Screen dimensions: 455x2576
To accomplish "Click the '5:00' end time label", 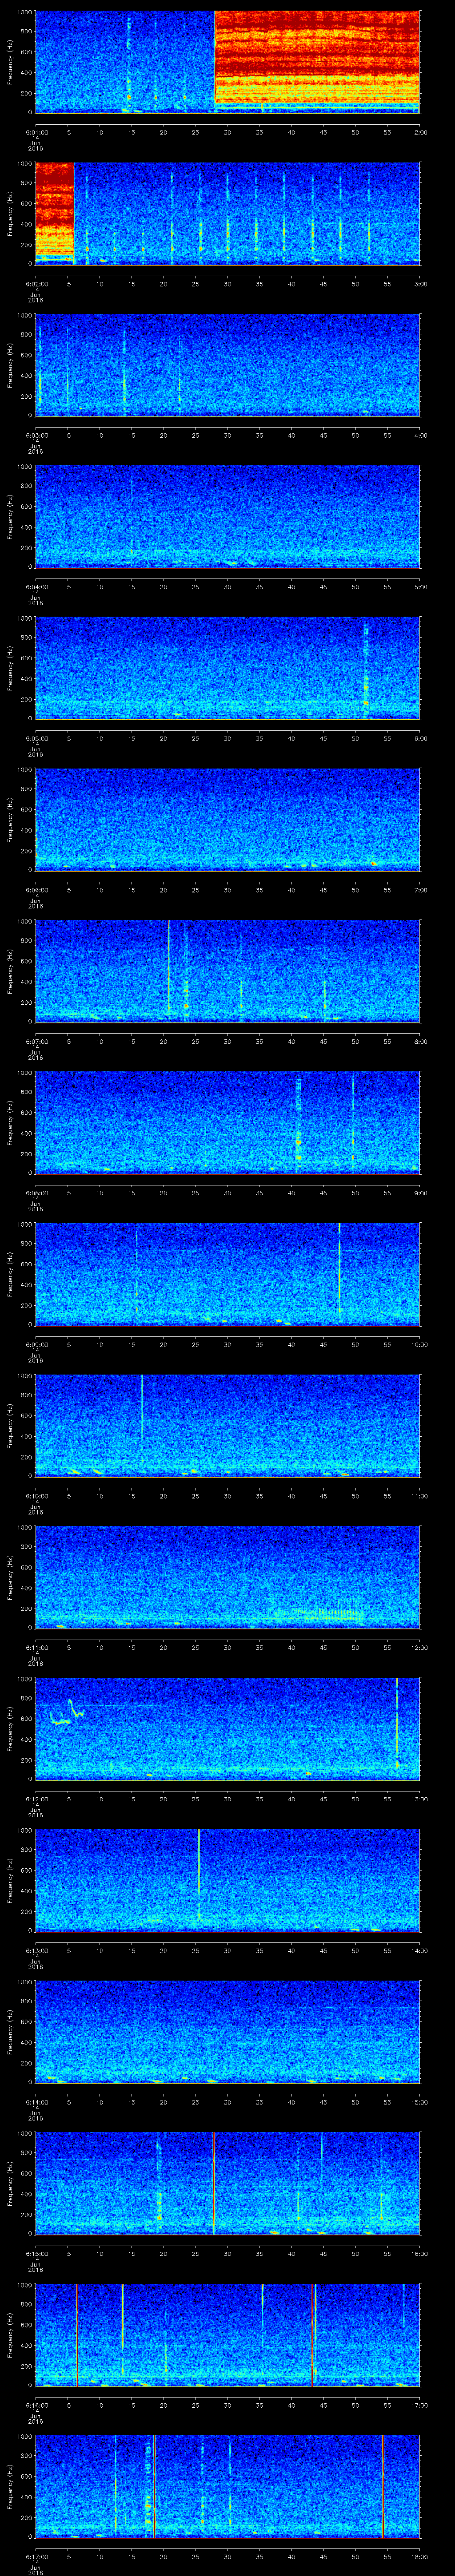I will (x=420, y=587).
